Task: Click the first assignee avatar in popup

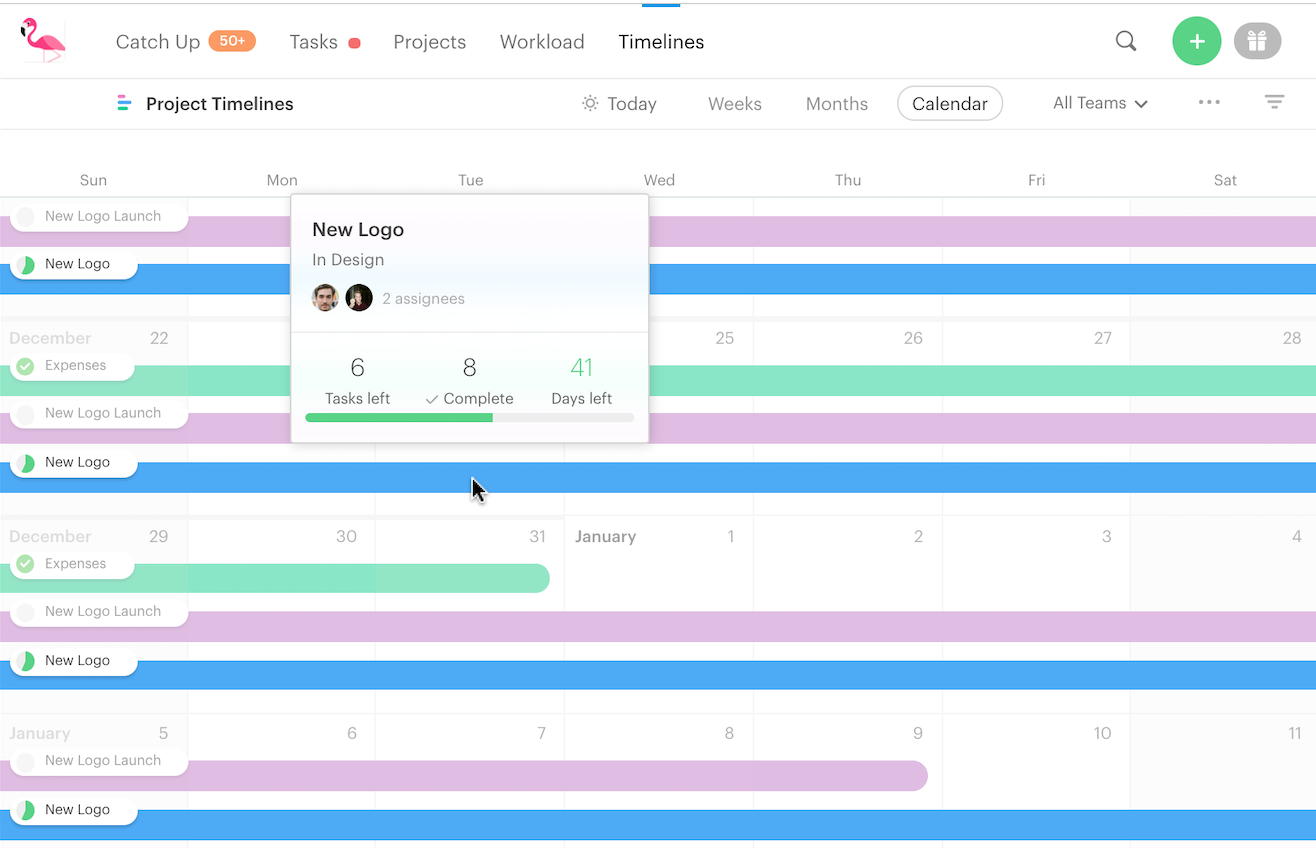Action: 325,298
